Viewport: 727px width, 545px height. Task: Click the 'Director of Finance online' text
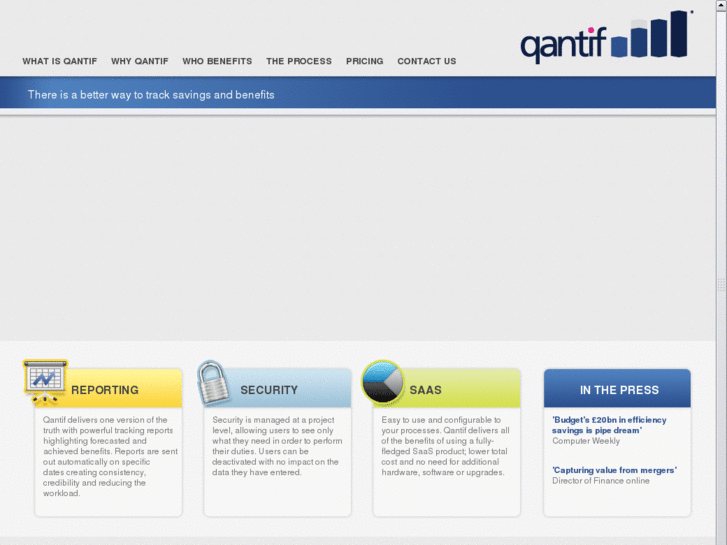pos(601,481)
